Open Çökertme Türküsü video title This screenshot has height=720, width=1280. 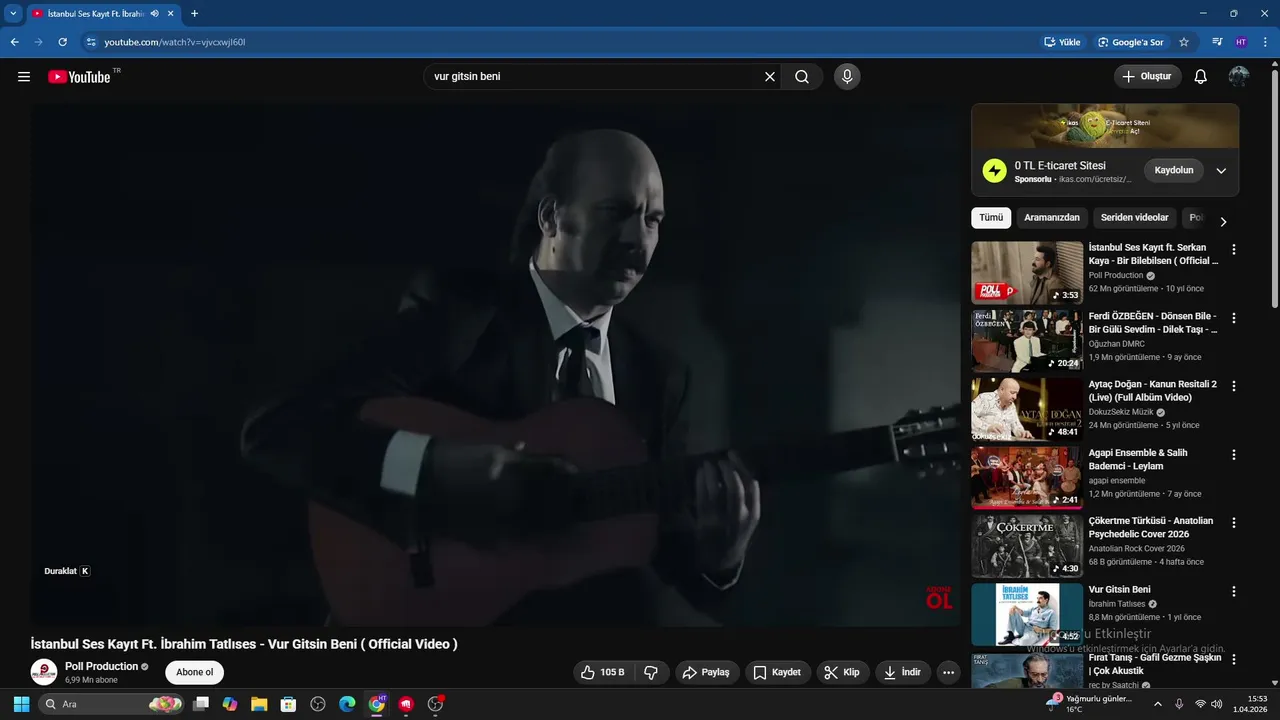click(x=1151, y=528)
